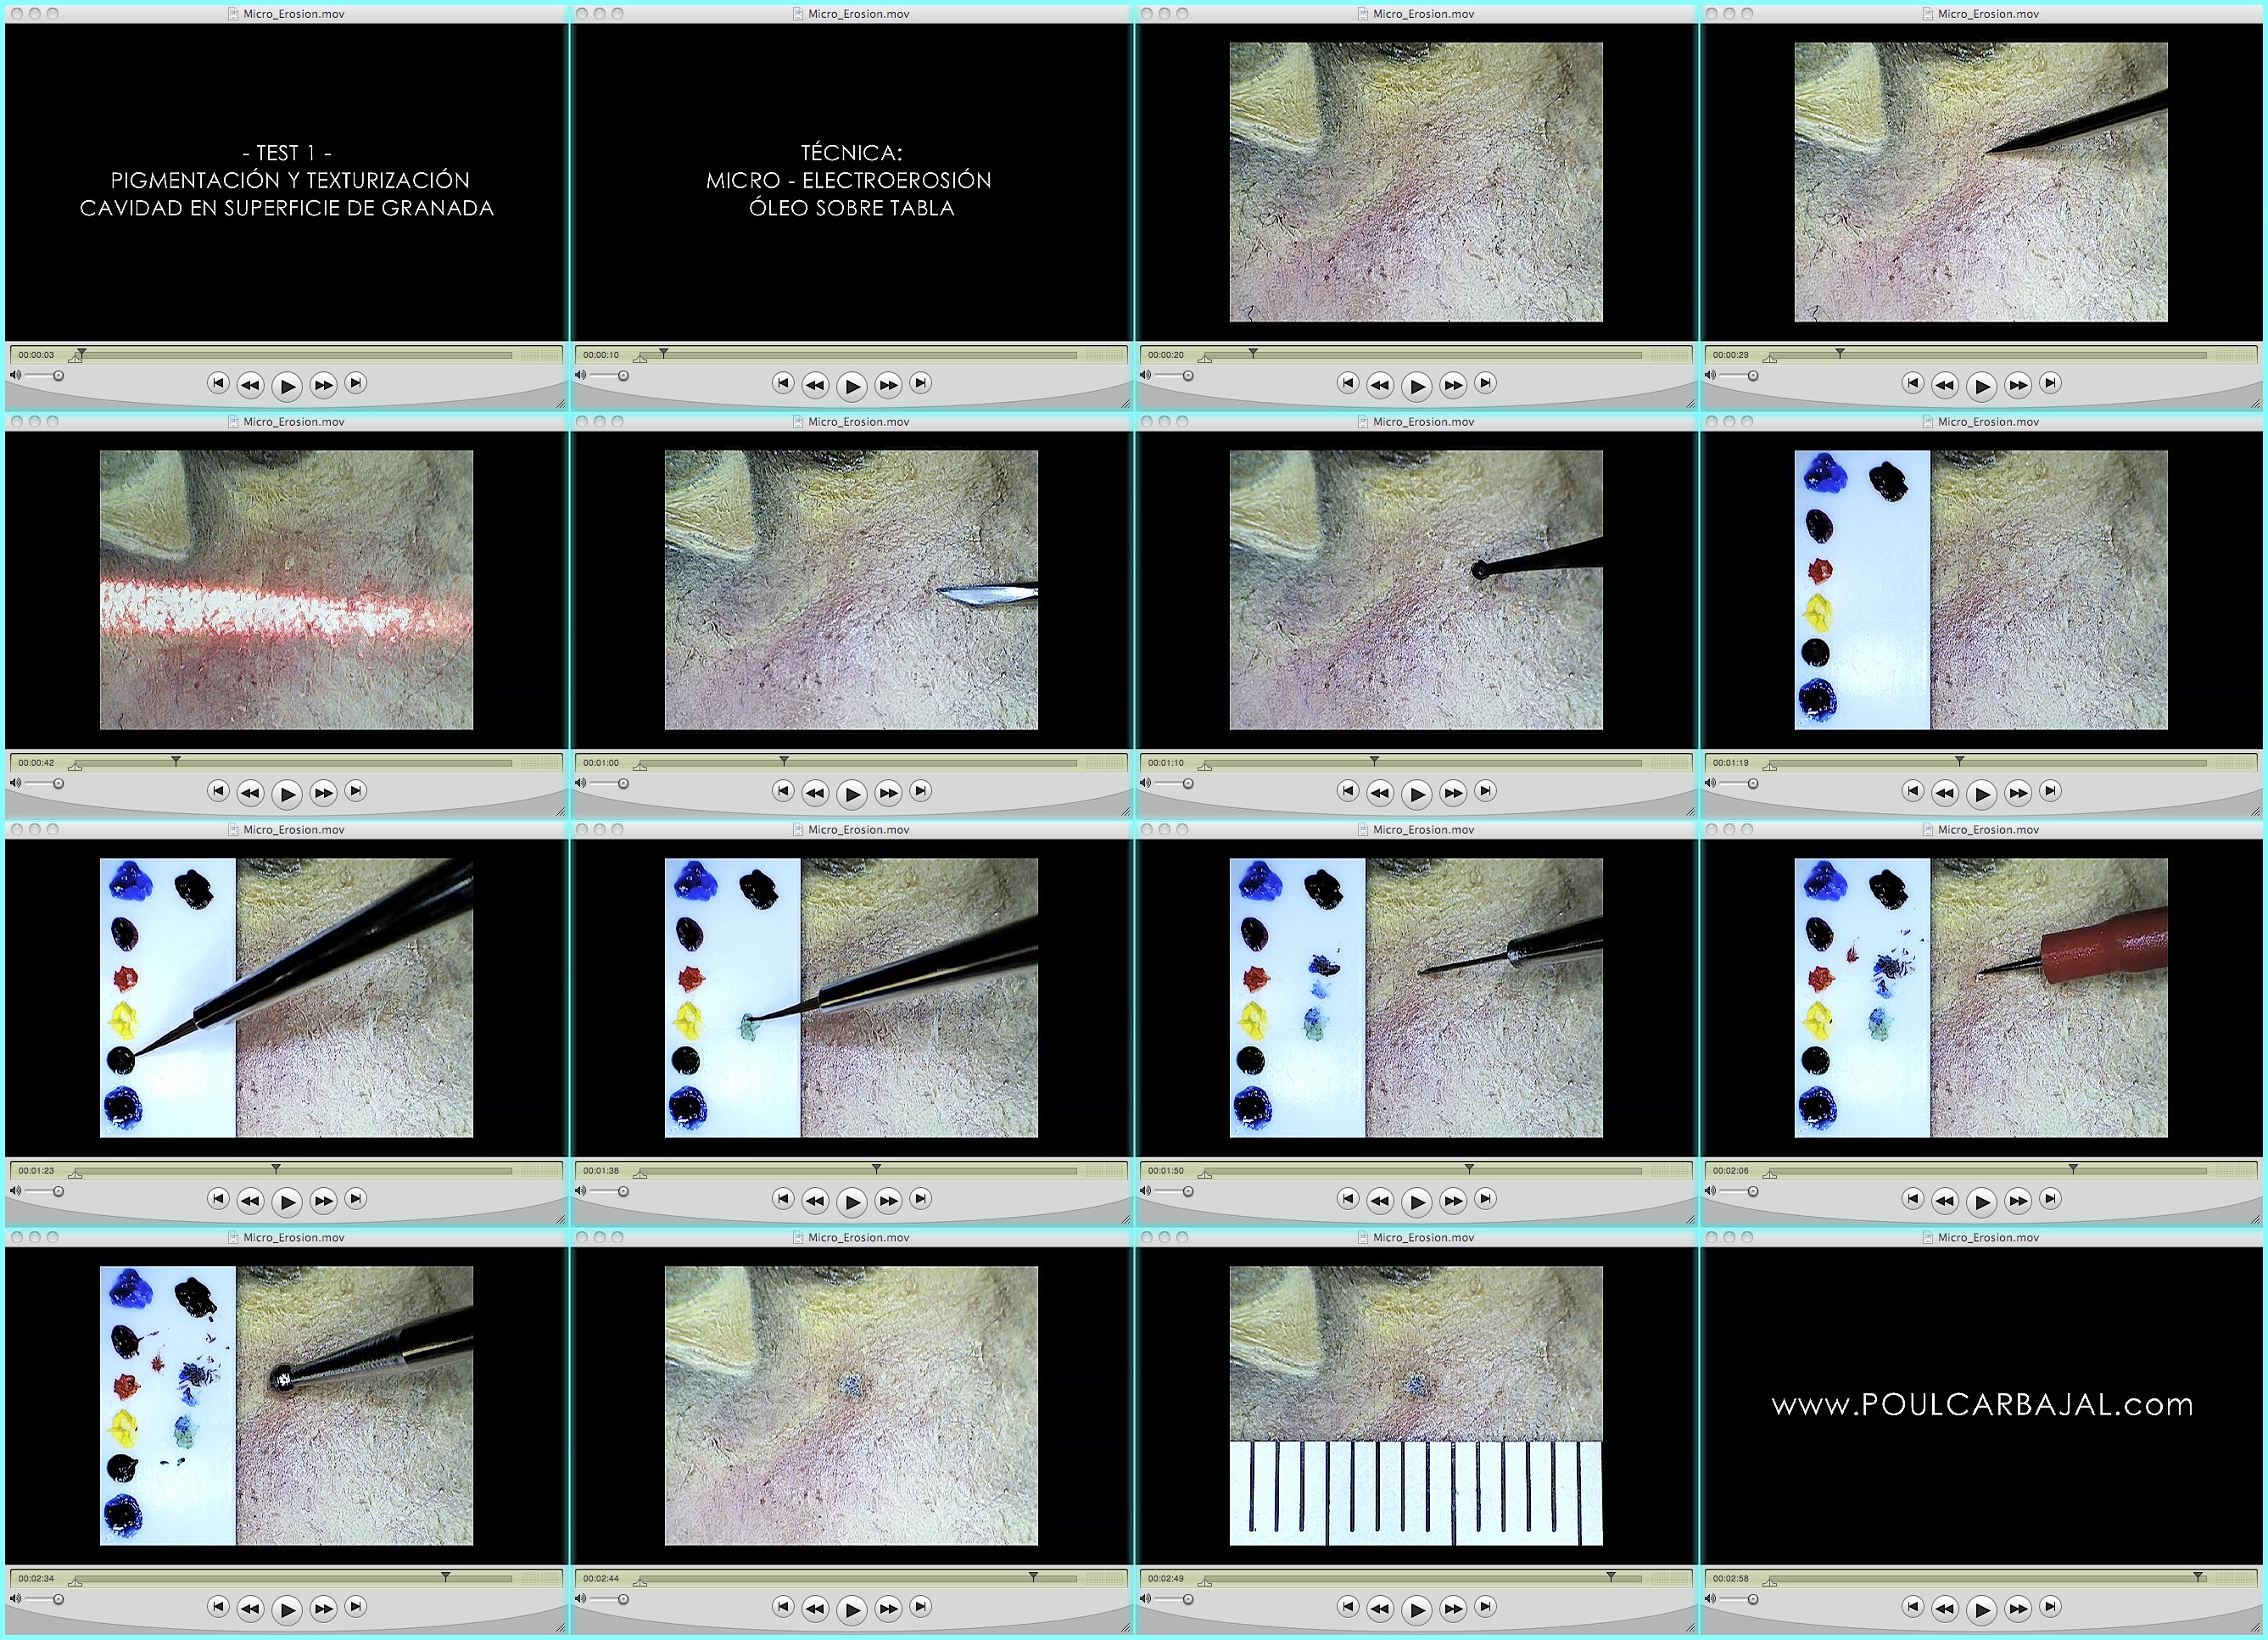
Task: Click the speaker icon in 00:01:00 player
Action: (x=581, y=784)
